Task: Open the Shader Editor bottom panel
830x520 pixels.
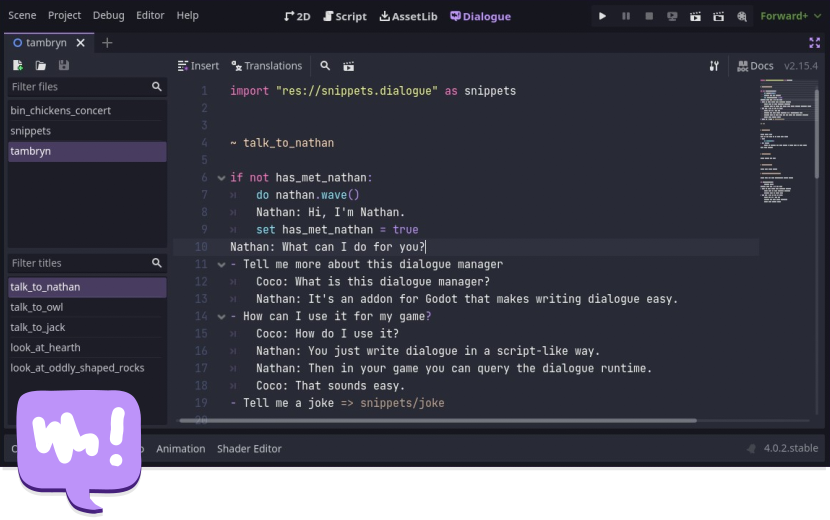Action: coord(249,449)
